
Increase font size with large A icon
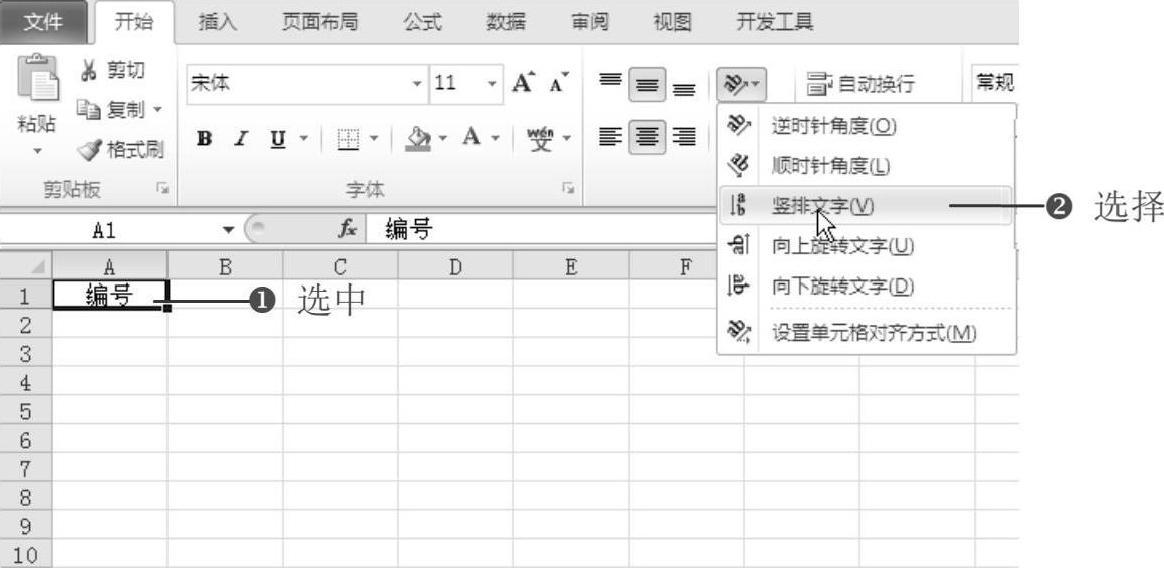point(524,83)
